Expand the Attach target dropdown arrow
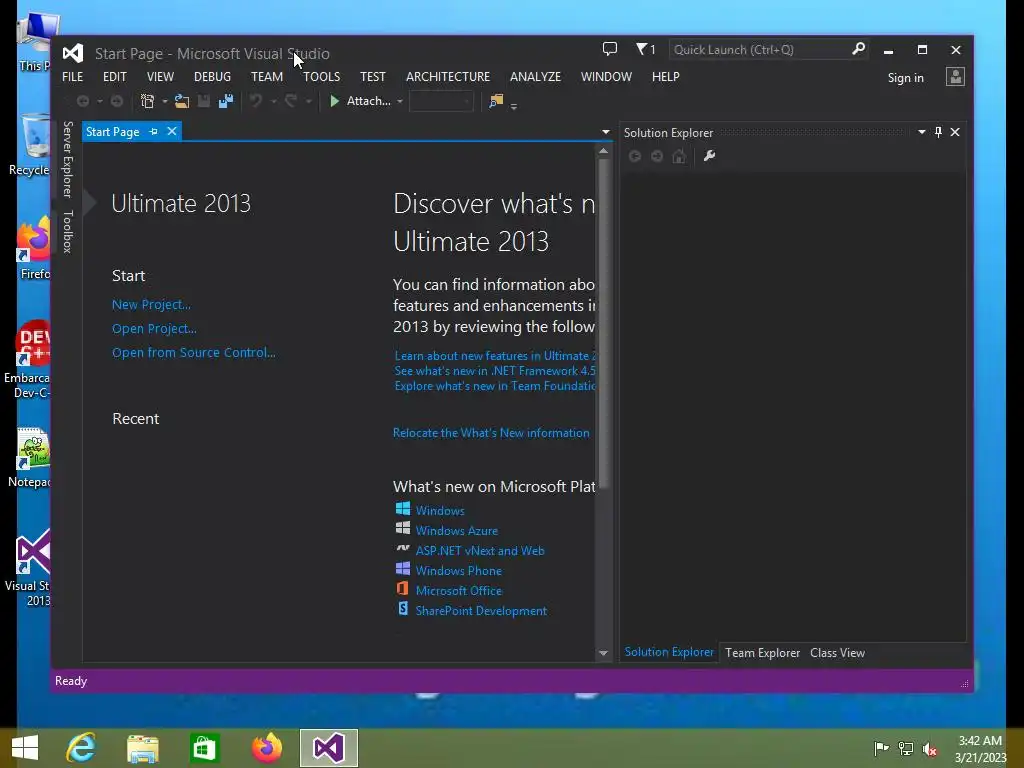Viewport: 1024px width, 768px height. pos(400,102)
